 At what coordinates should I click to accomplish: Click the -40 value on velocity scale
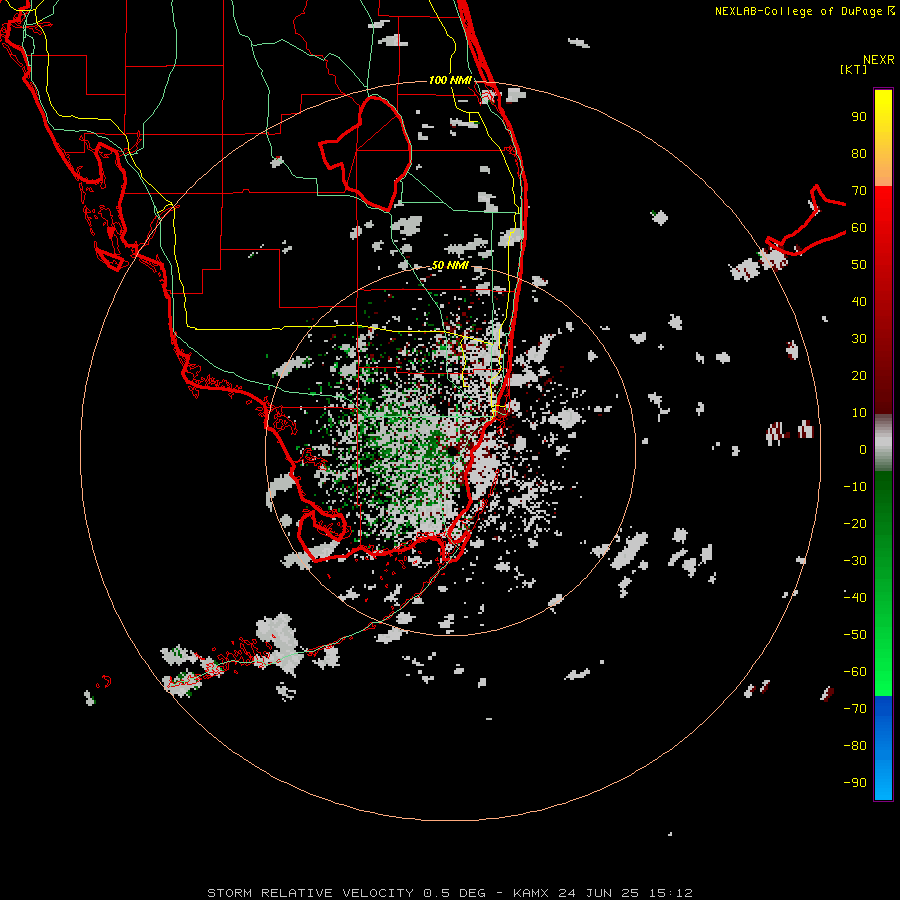(x=855, y=598)
